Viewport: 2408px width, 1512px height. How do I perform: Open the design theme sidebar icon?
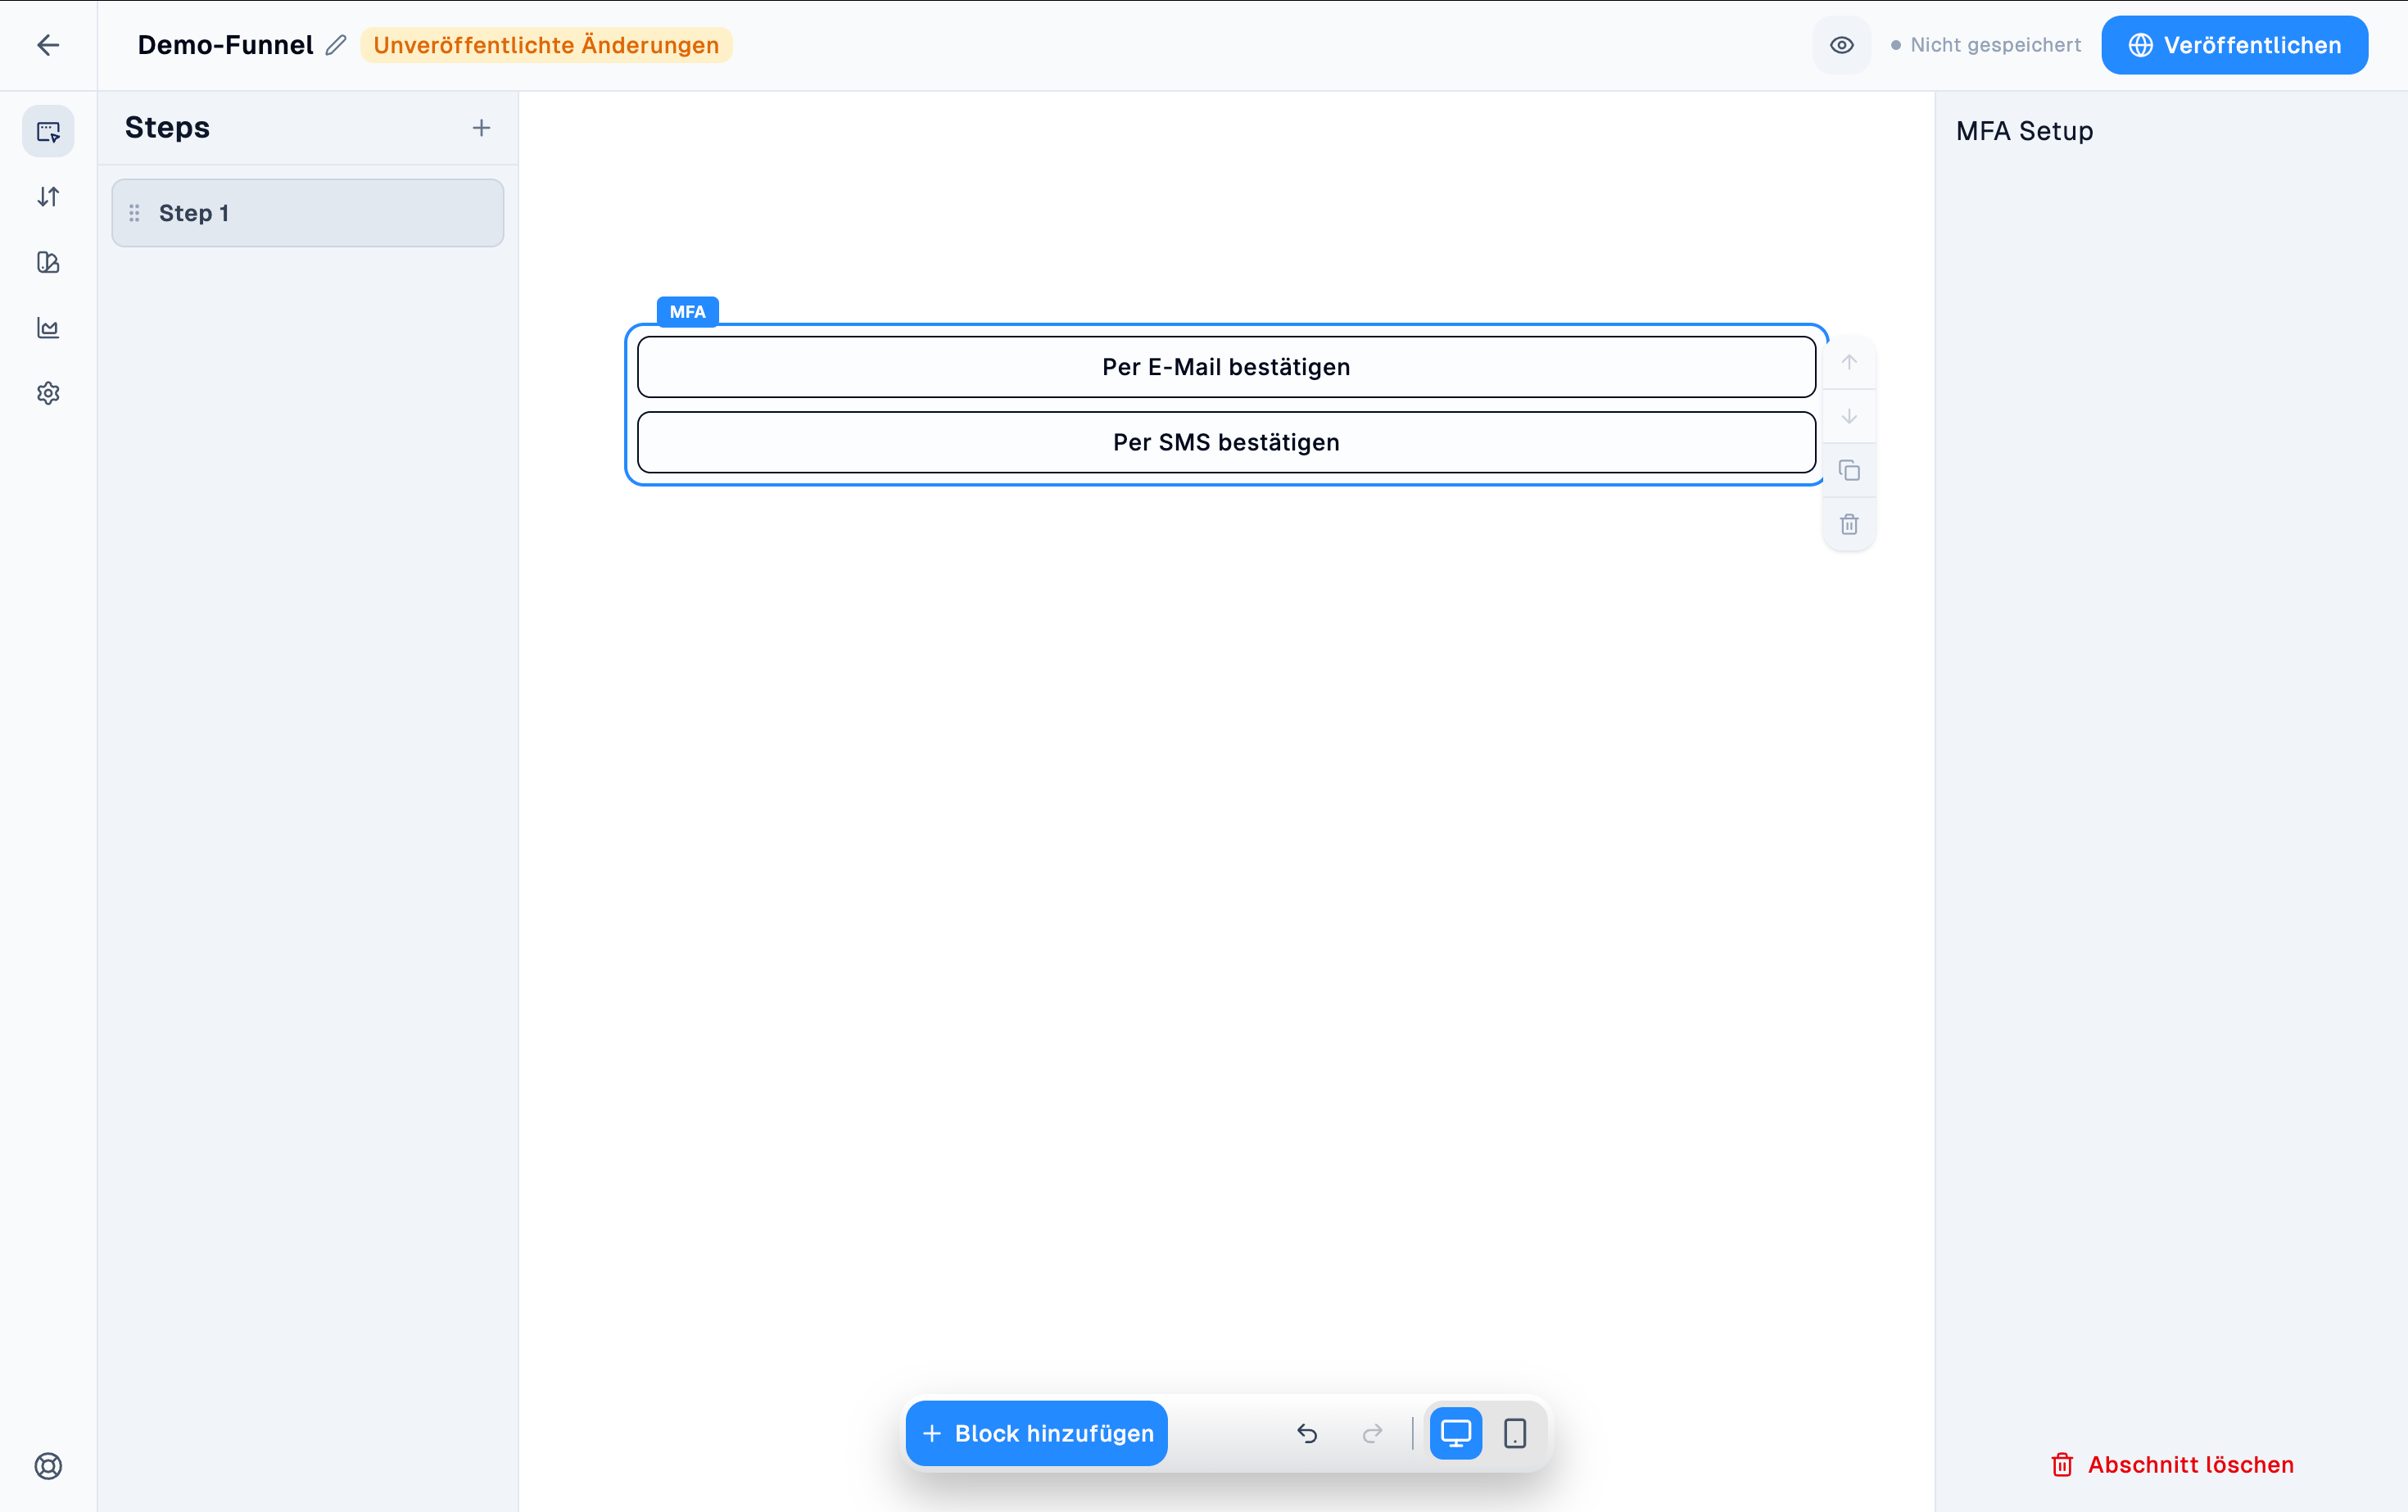click(x=48, y=262)
